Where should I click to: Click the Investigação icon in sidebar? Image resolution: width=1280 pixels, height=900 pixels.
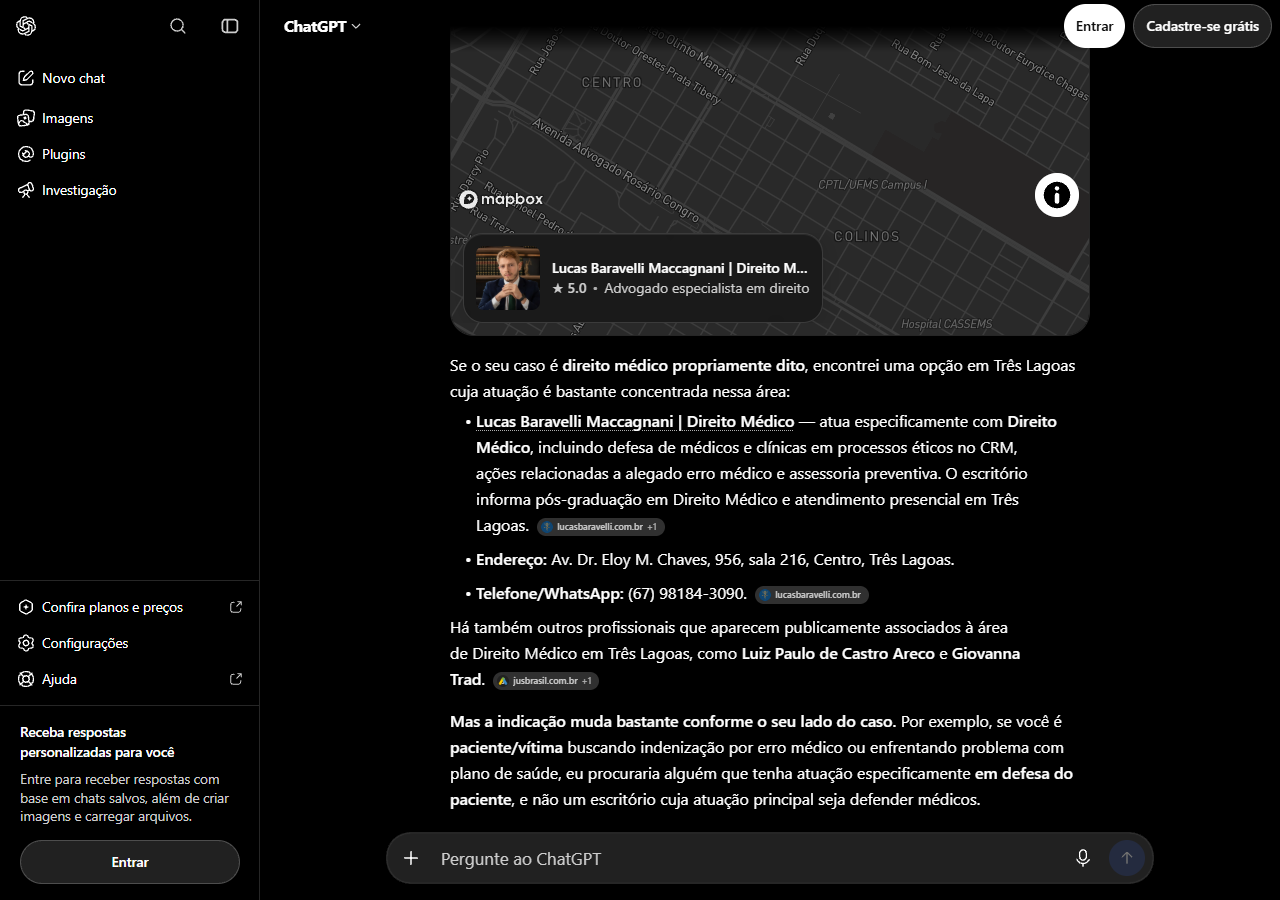pyautogui.click(x=26, y=190)
